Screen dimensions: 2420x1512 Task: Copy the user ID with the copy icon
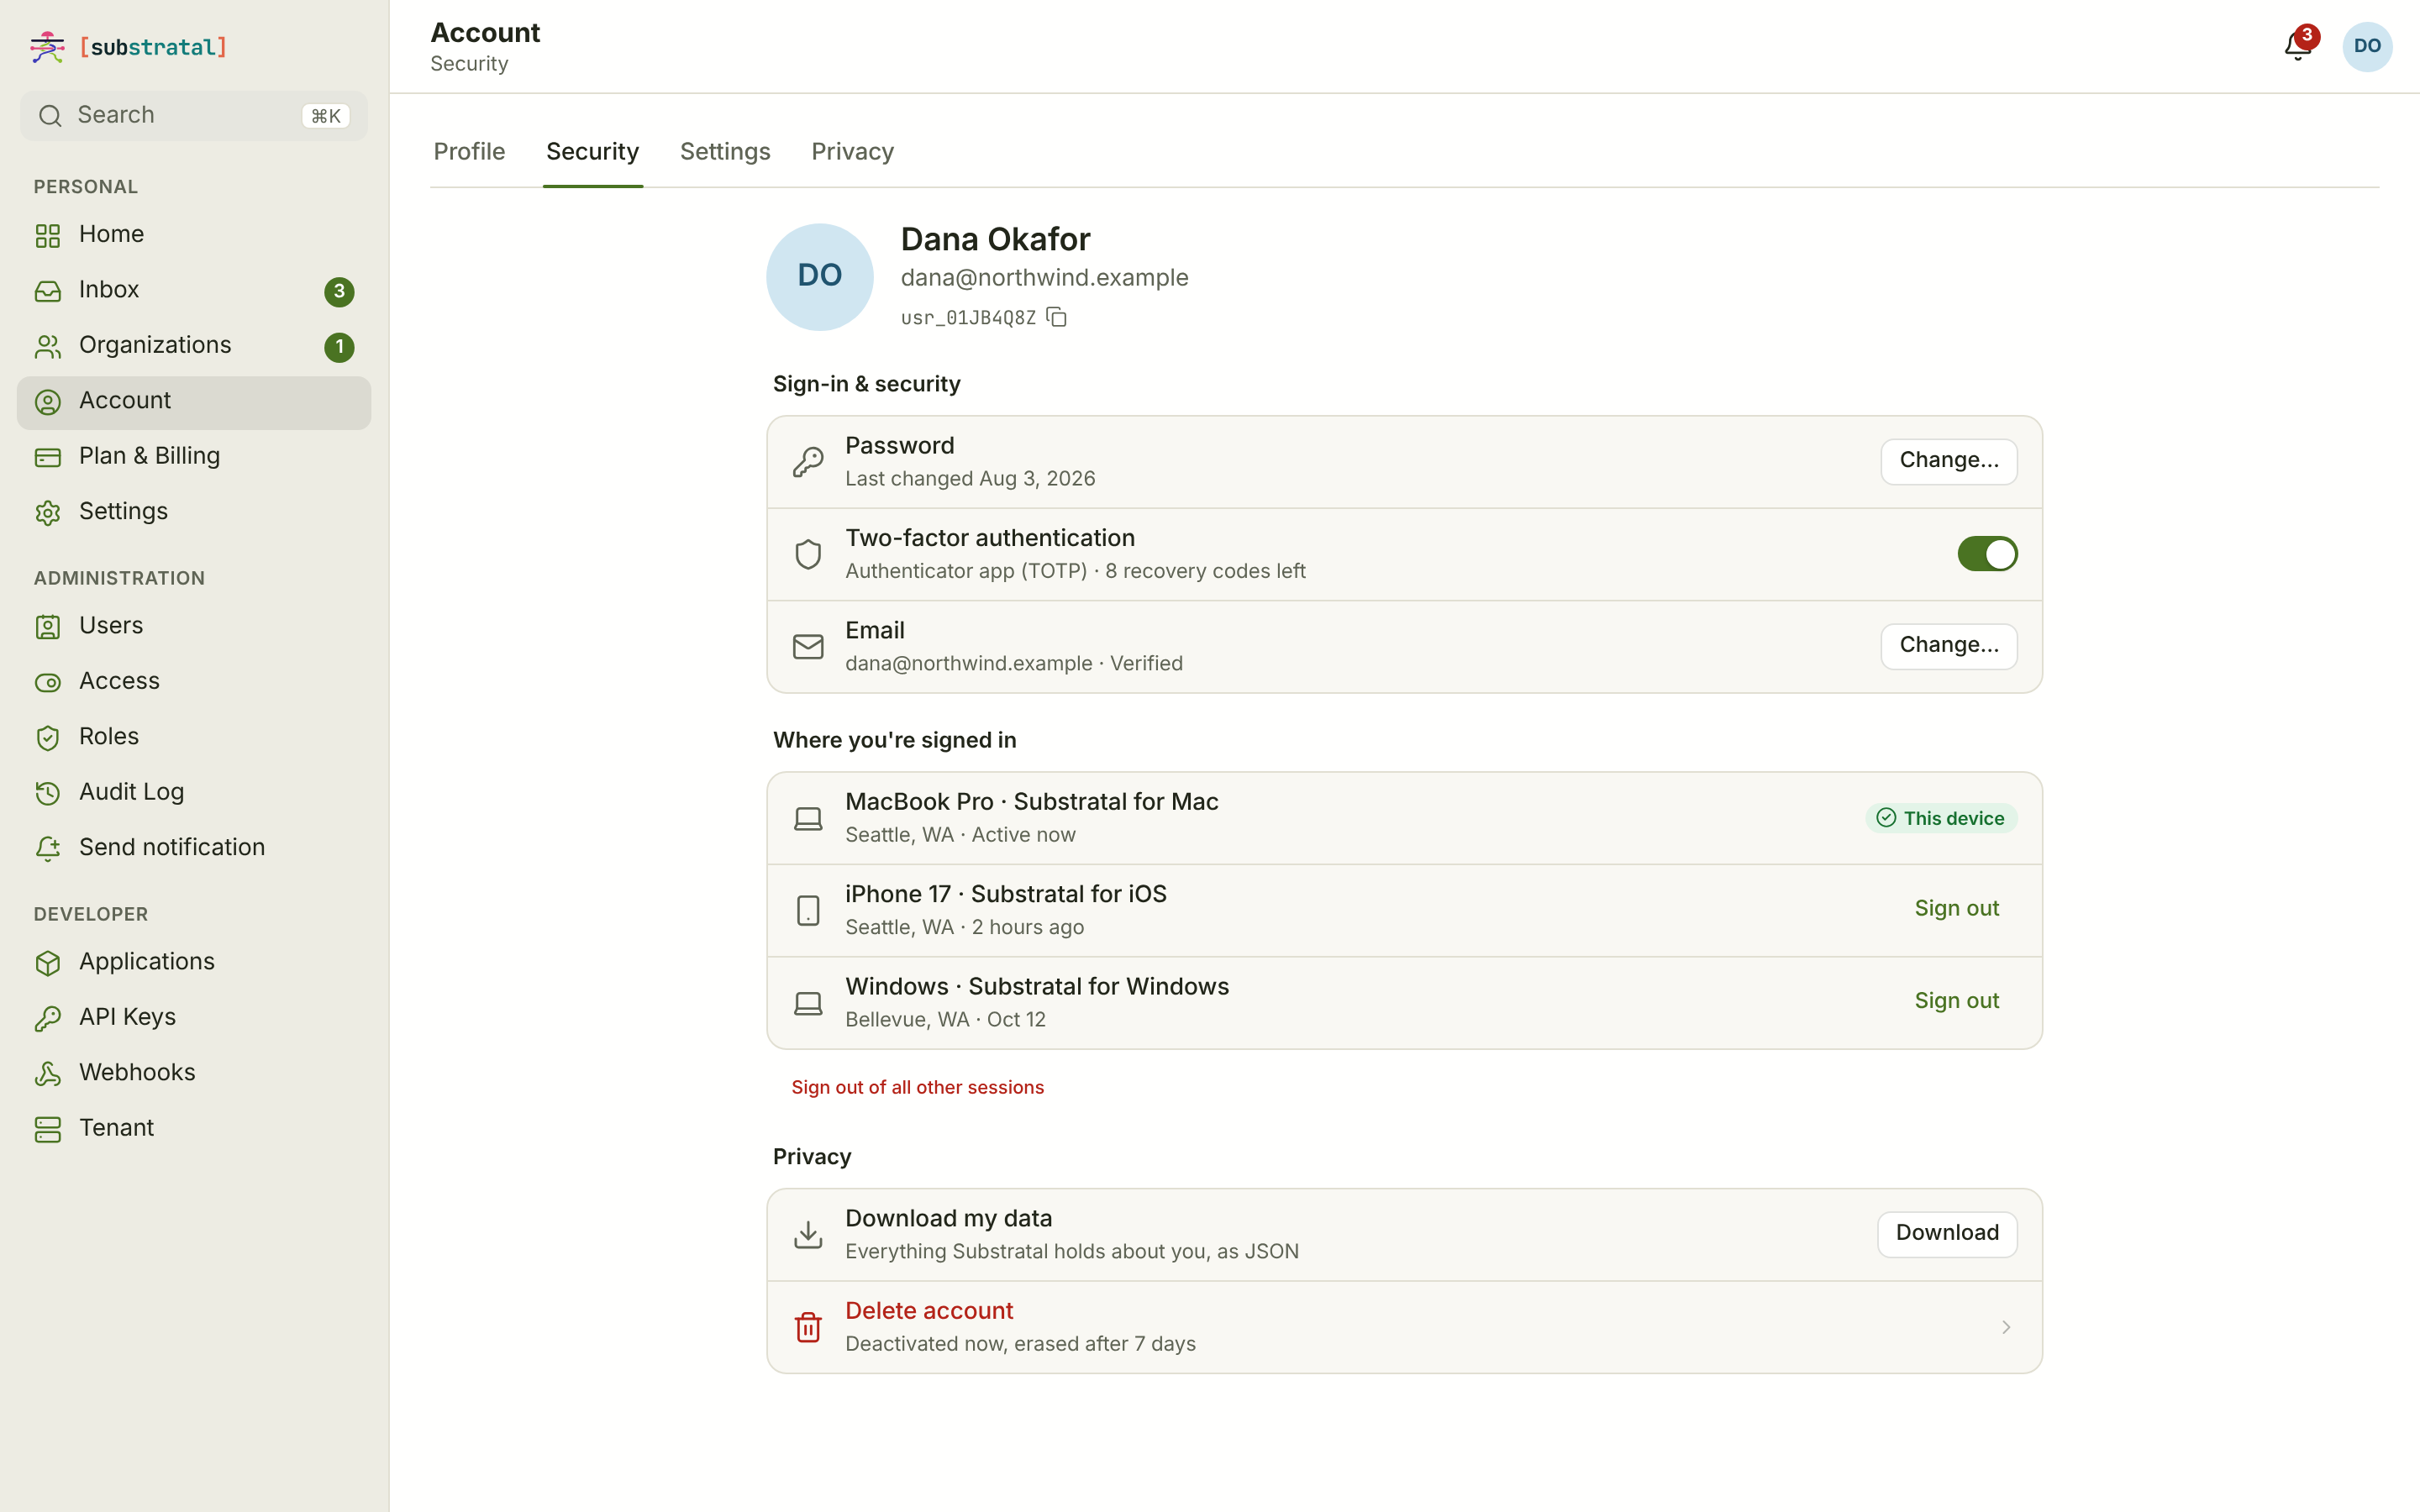(1056, 317)
